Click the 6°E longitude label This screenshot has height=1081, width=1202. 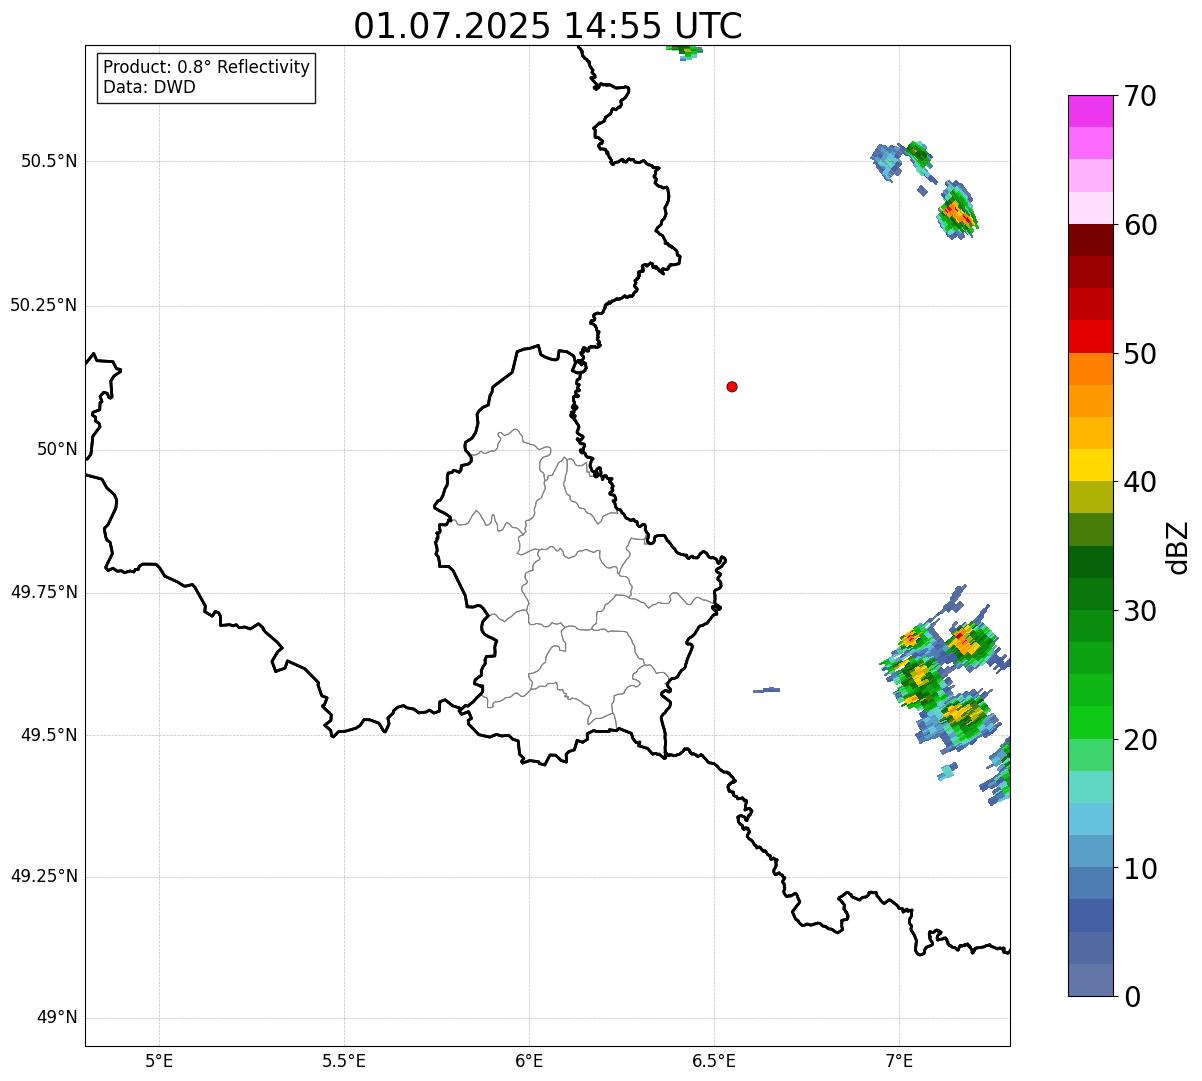pyautogui.click(x=529, y=1061)
